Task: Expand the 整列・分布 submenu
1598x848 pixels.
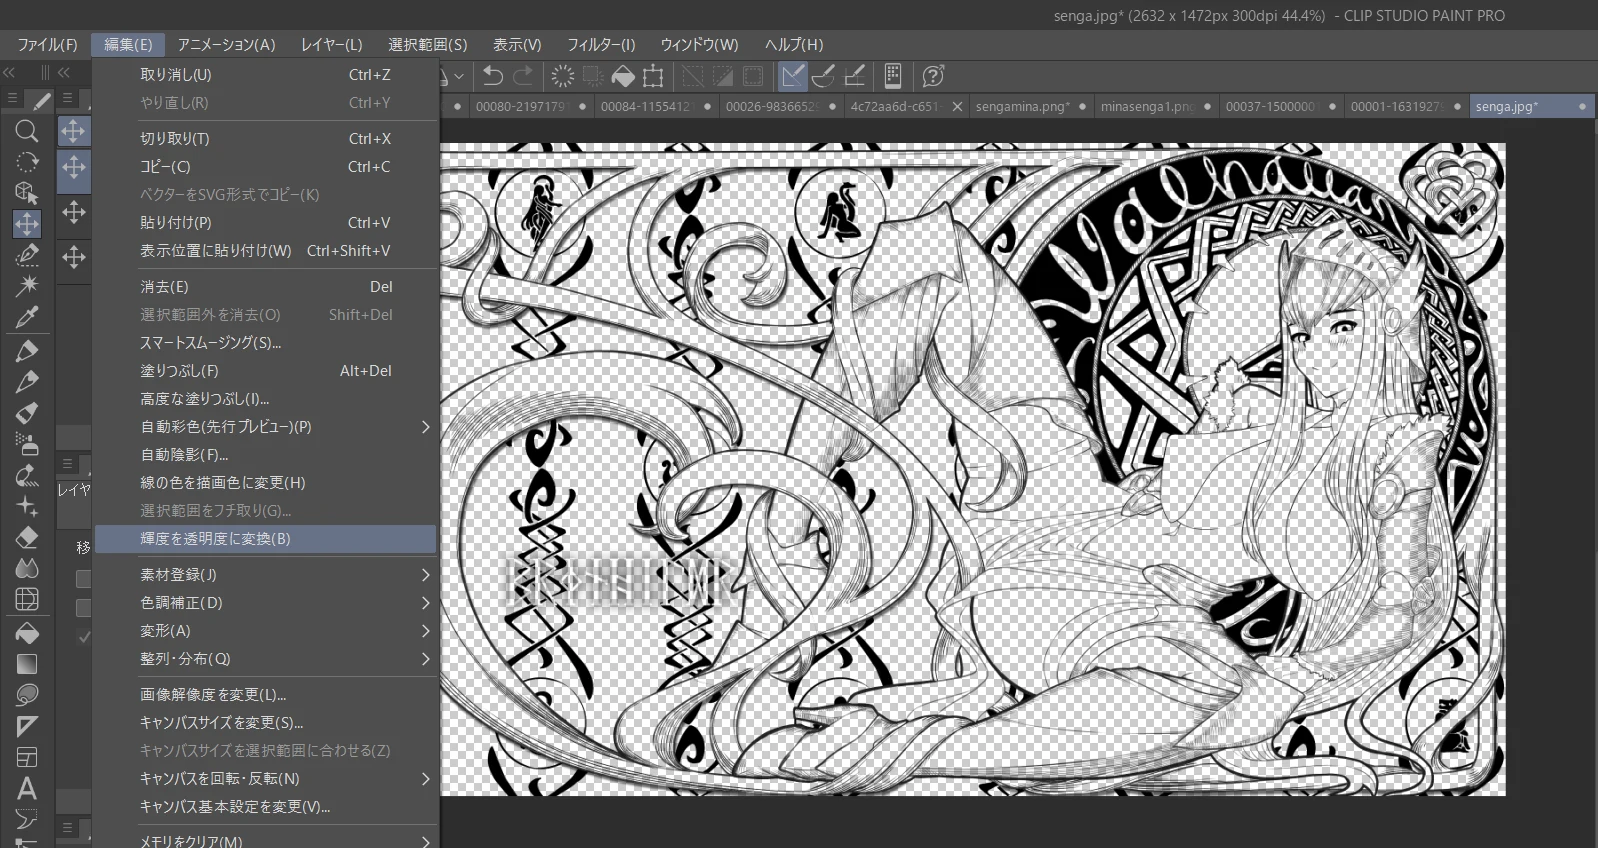Action: (x=425, y=659)
